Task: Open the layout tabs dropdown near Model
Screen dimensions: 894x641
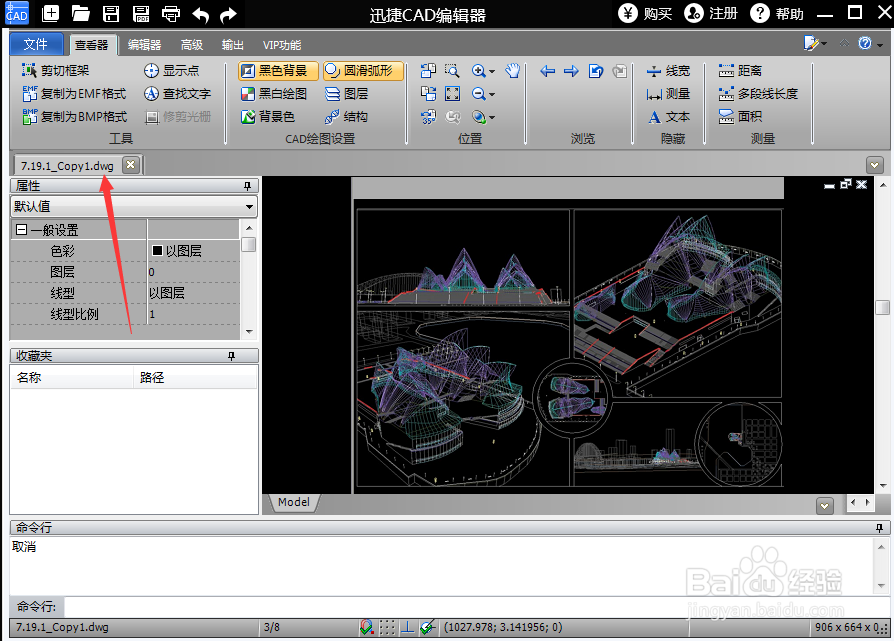Action: [x=824, y=505]
